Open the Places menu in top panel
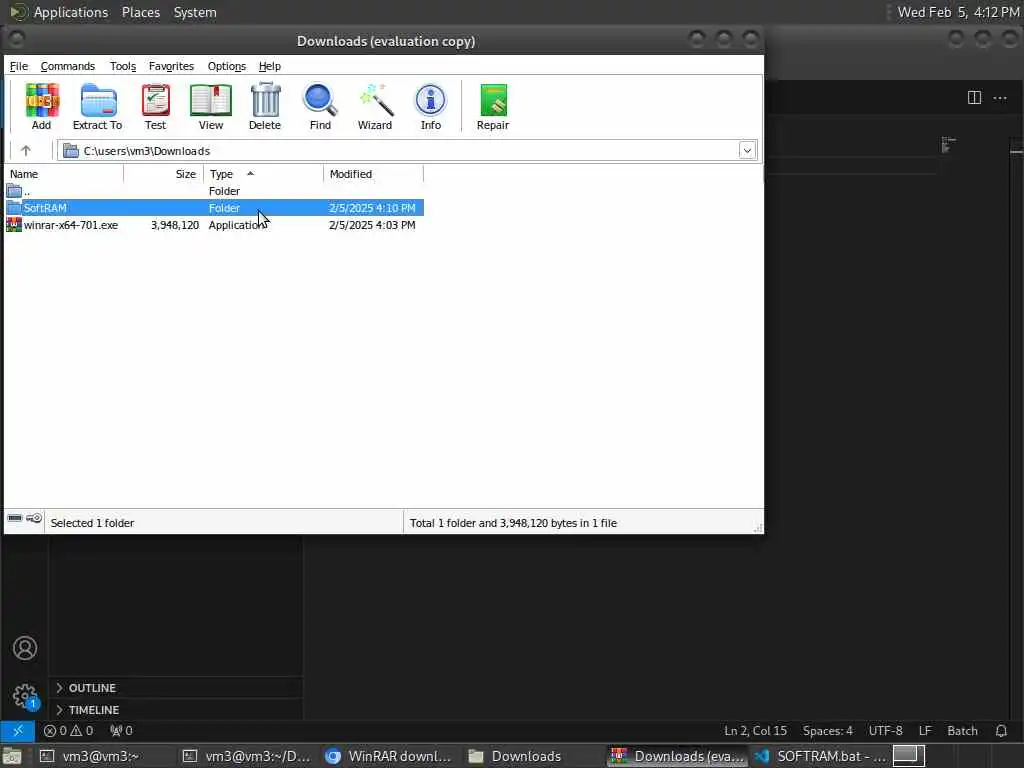 141,12
